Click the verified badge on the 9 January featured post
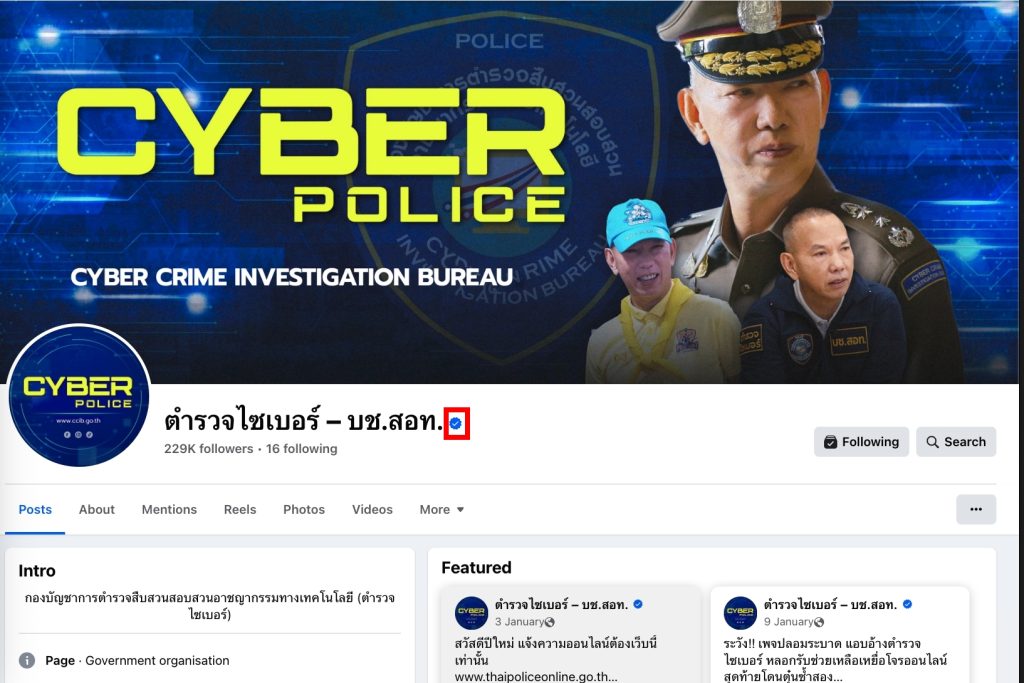 point(907,605)
